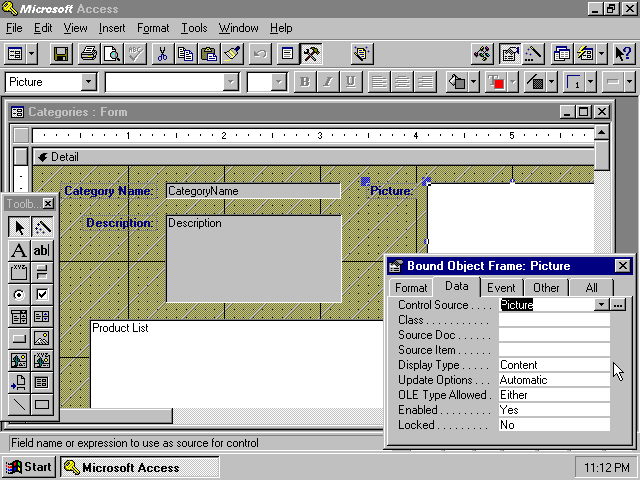Toggle Underline formatting
The width and height of the screenshot is (640, 480).
click(351, 82)
